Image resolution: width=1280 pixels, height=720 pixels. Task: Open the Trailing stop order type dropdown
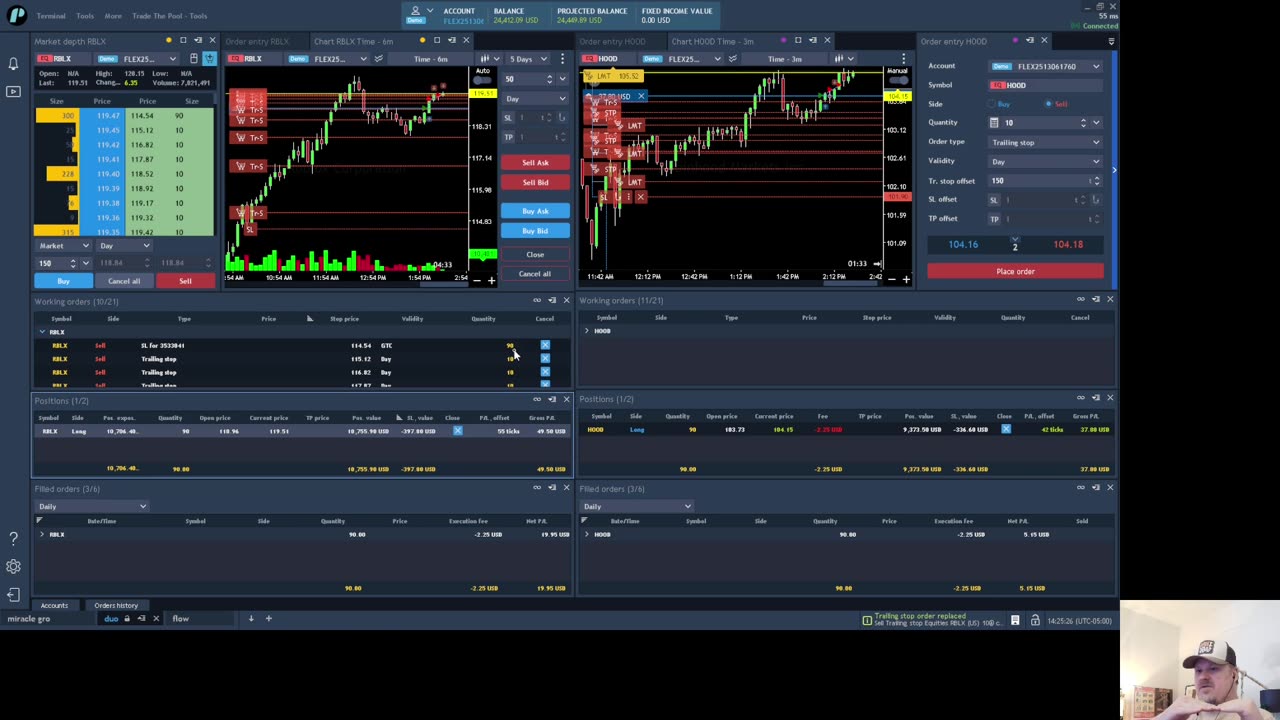point(1045,142)
